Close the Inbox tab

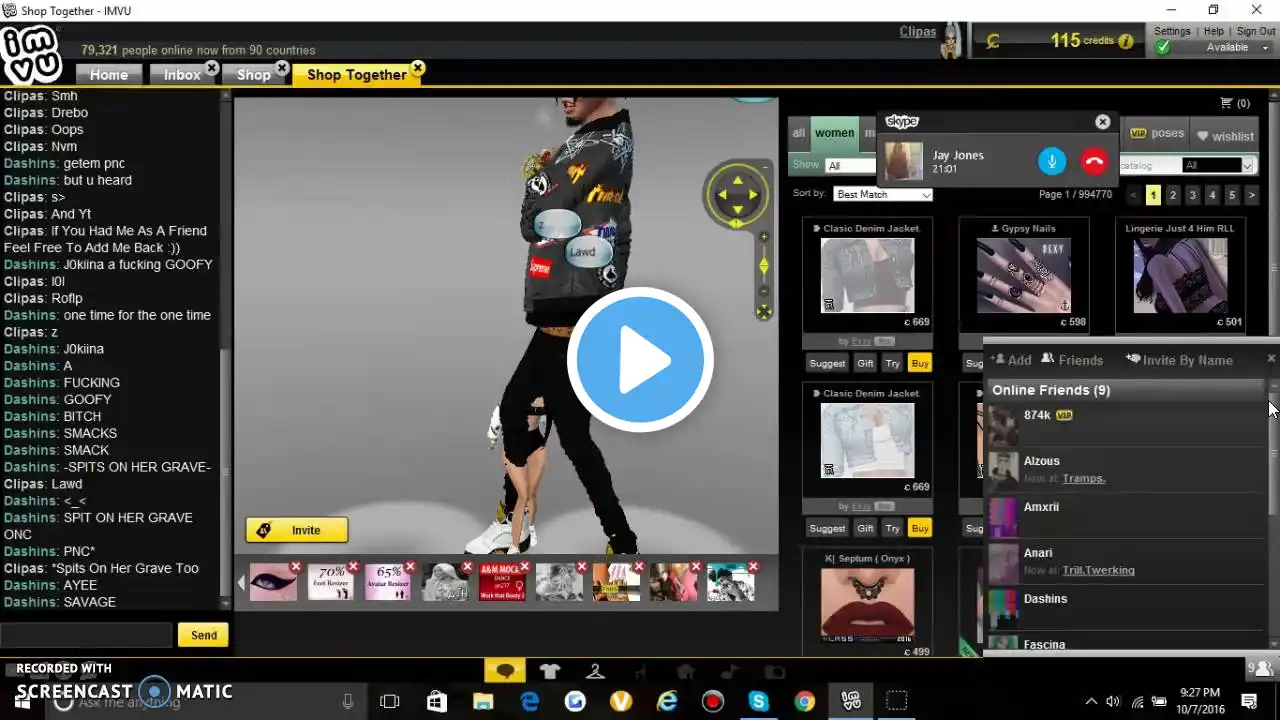[212, 68]
